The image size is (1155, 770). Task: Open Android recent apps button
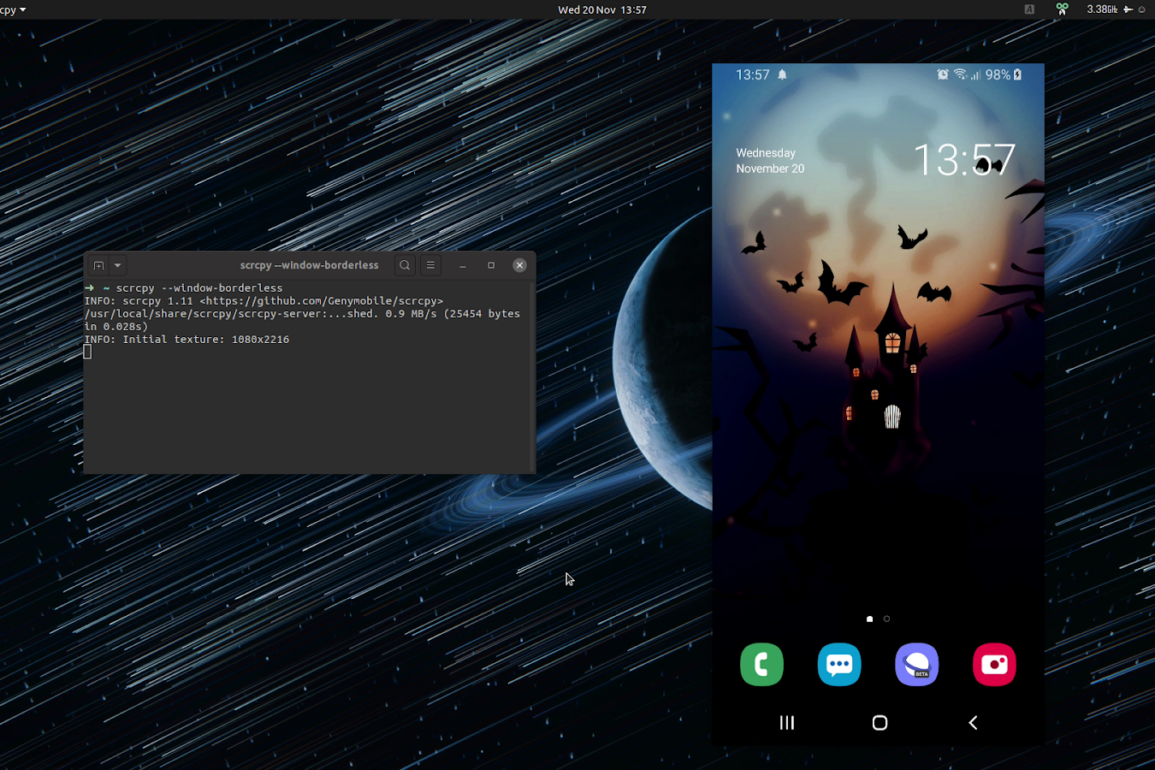click(787, 723)
